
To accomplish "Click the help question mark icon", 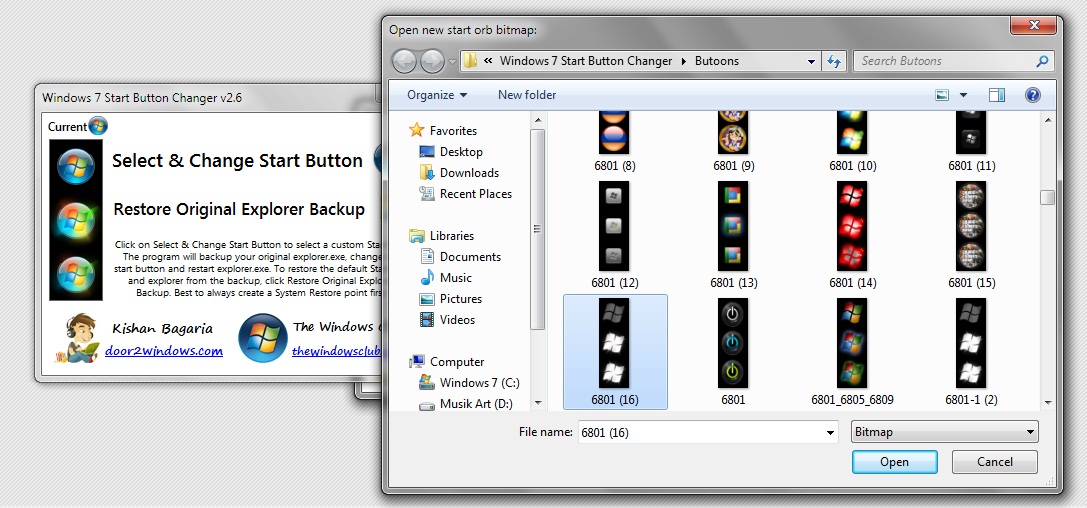I will coord(1032,95).
